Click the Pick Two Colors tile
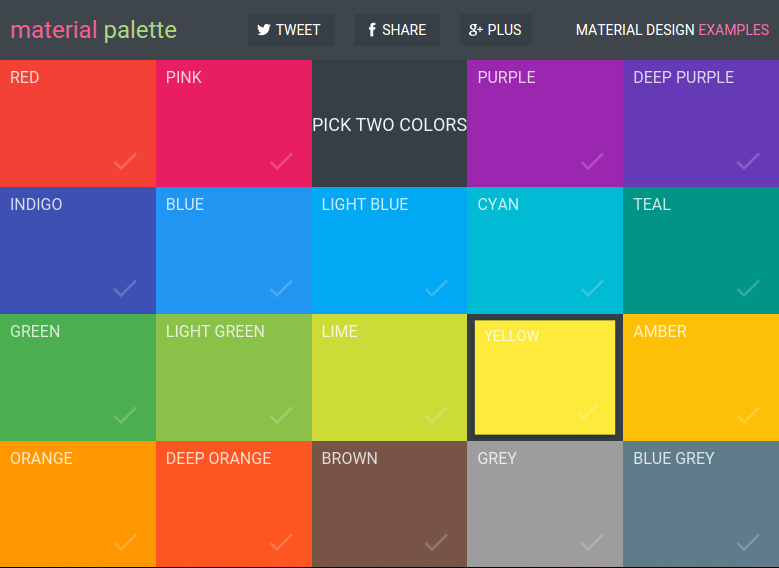This screenshot has height=568, width=779. [389, 124]
